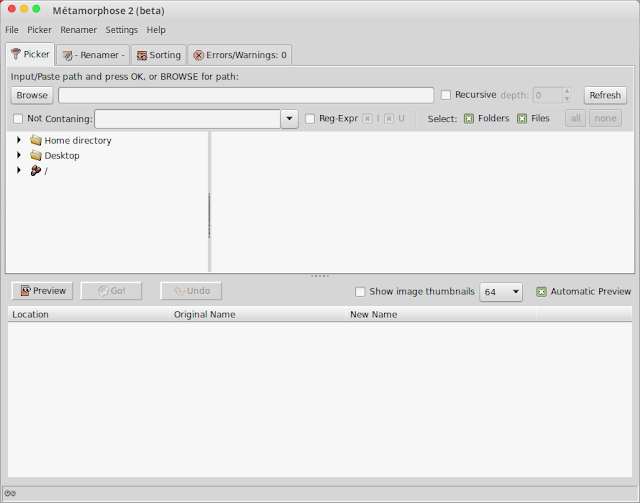Click the Original Name column header
The width and height of the screenshot is (640, 503).
[x=258, y=314]
